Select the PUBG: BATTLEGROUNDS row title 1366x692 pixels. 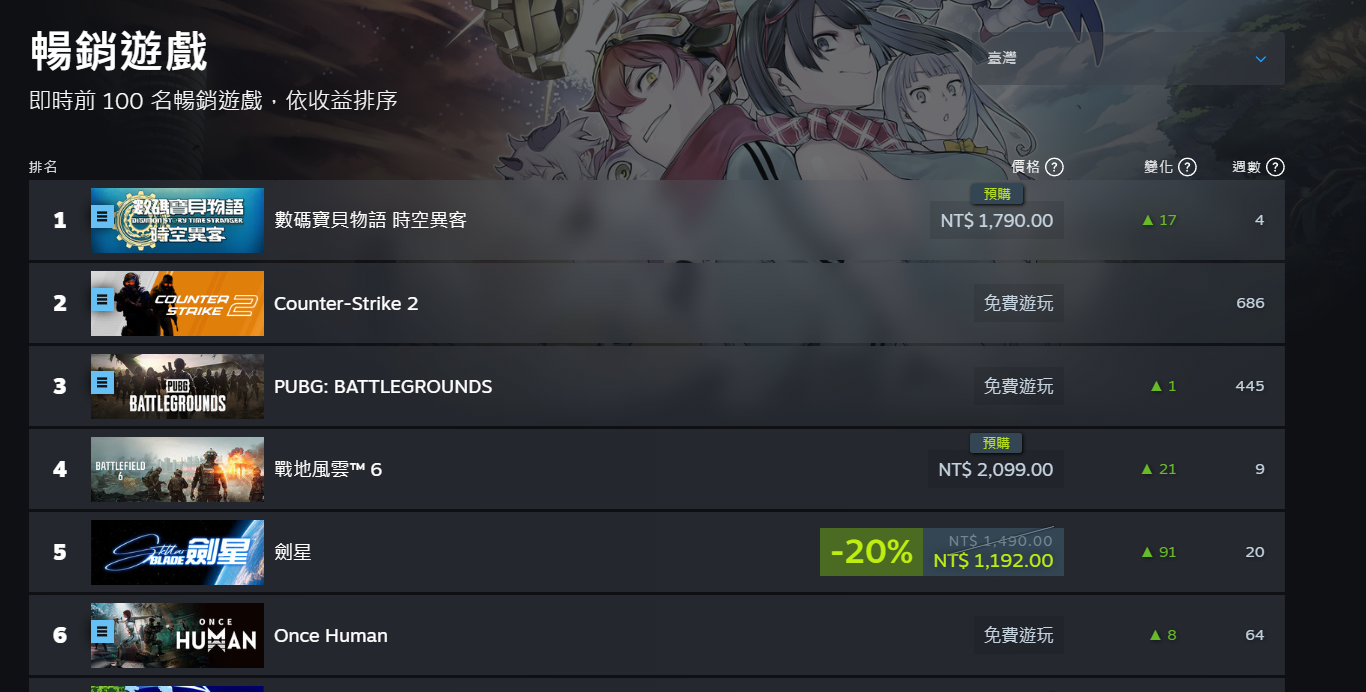[x=383, y=386]
